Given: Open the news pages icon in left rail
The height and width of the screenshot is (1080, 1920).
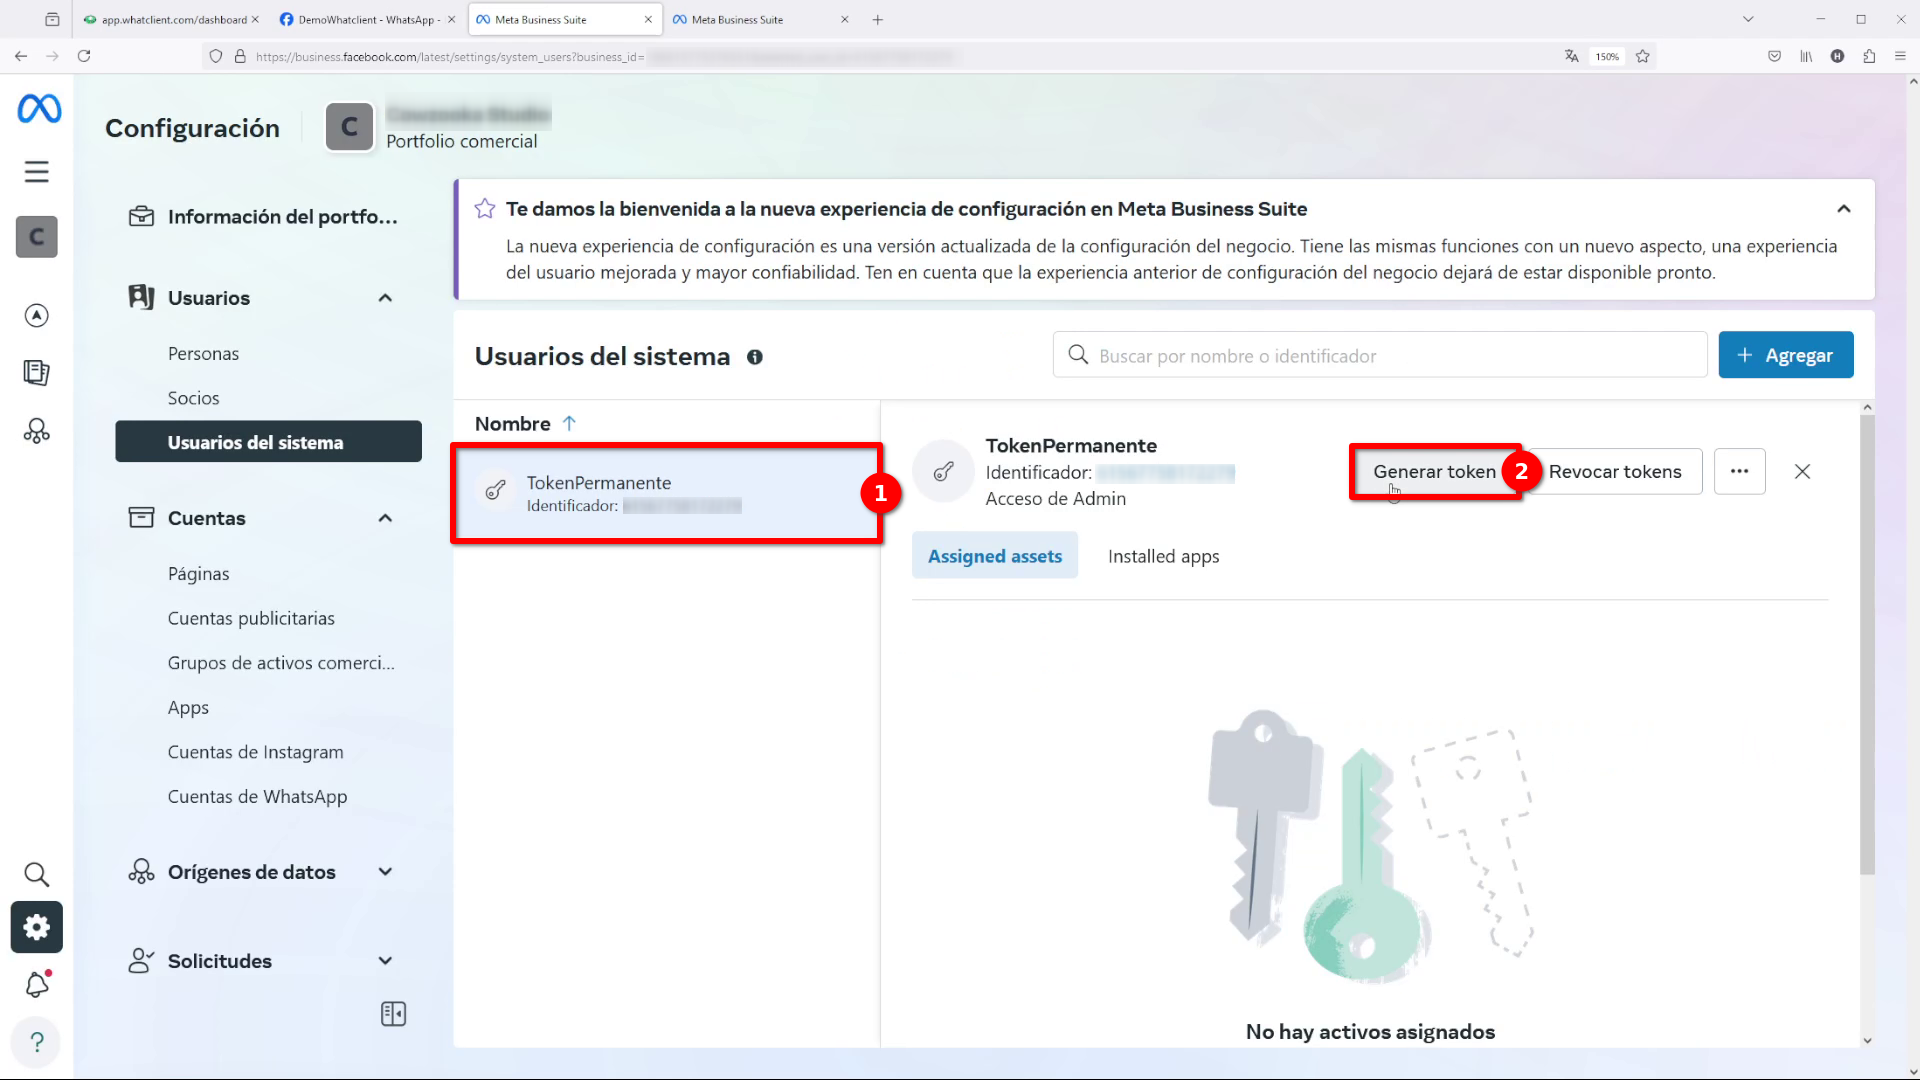Looking at the screenshot, I should pyautogui.click(x=37, y=373).
